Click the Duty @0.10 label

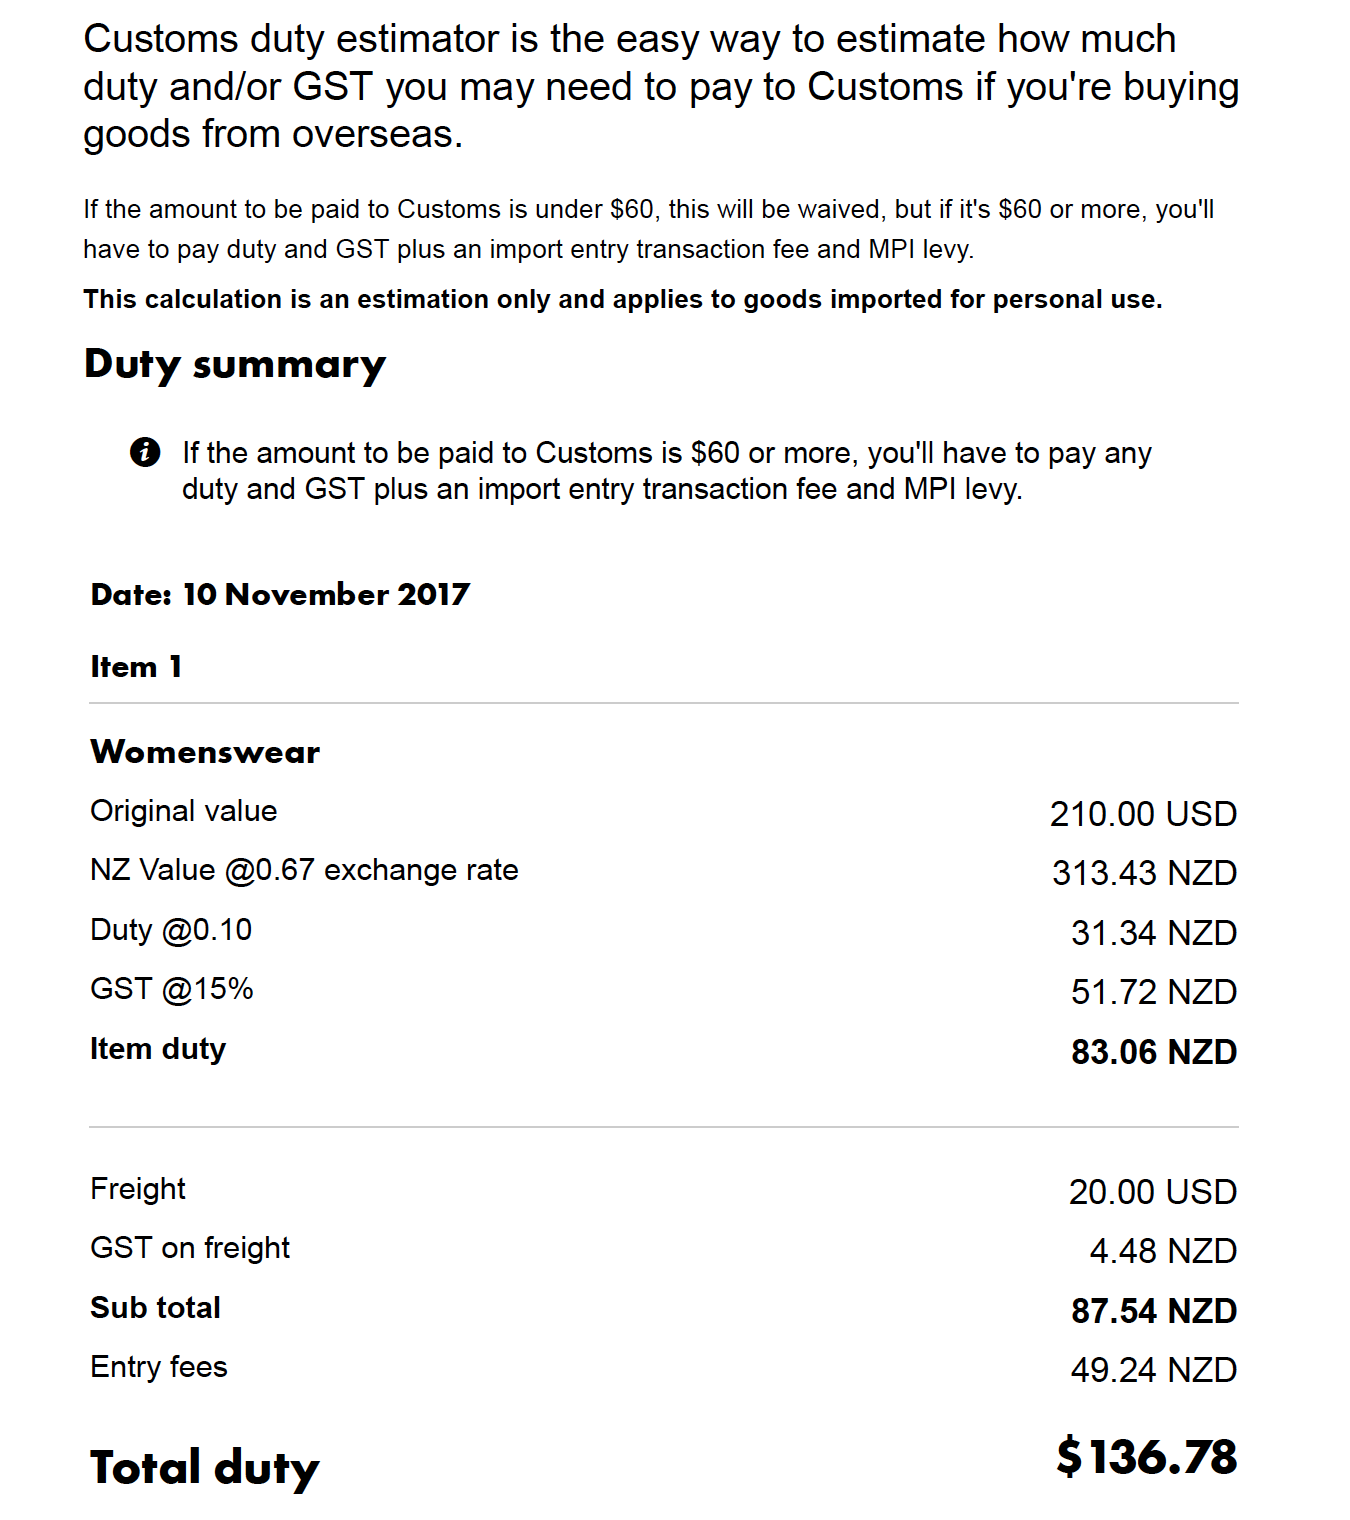pyautogui.click(x=171, y=930)
